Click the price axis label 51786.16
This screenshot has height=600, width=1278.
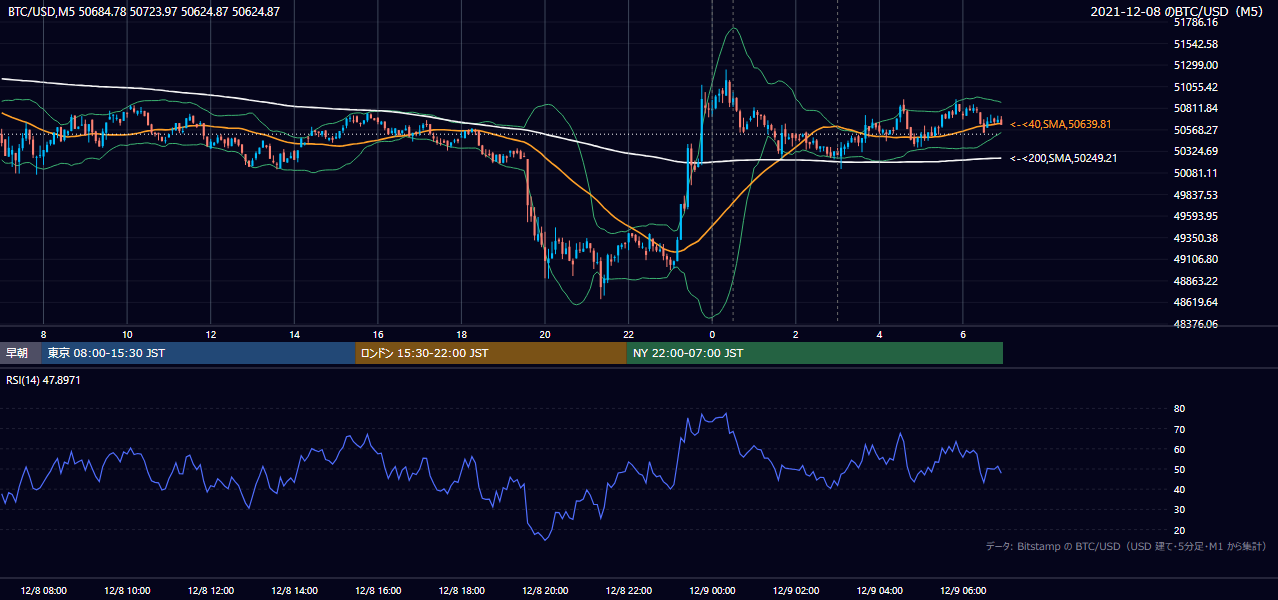tap(1195, 22)
